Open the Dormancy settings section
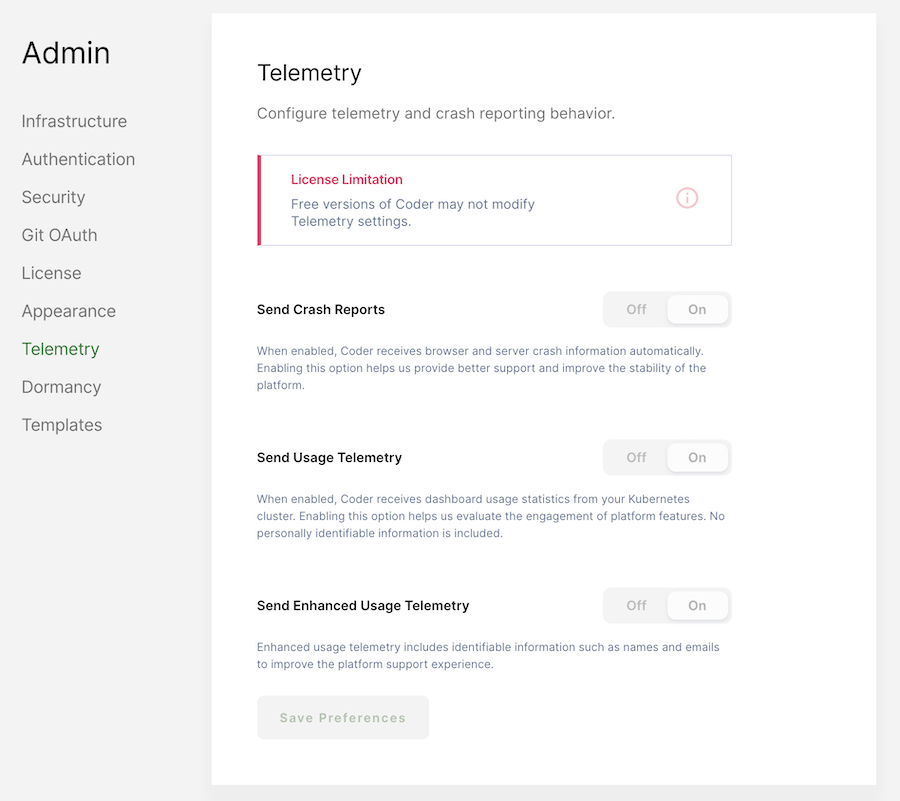This screenshot has height=801, width=900. [x=61, y=387]
